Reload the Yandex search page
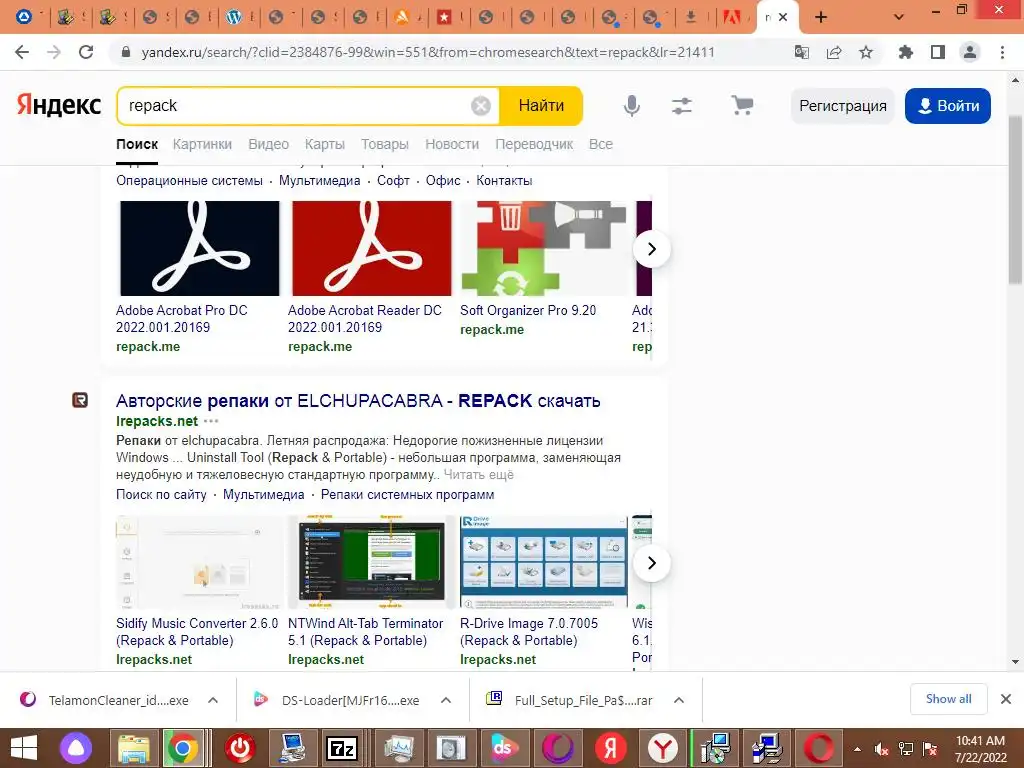1024x768 pixels. (x=86, y=52)
